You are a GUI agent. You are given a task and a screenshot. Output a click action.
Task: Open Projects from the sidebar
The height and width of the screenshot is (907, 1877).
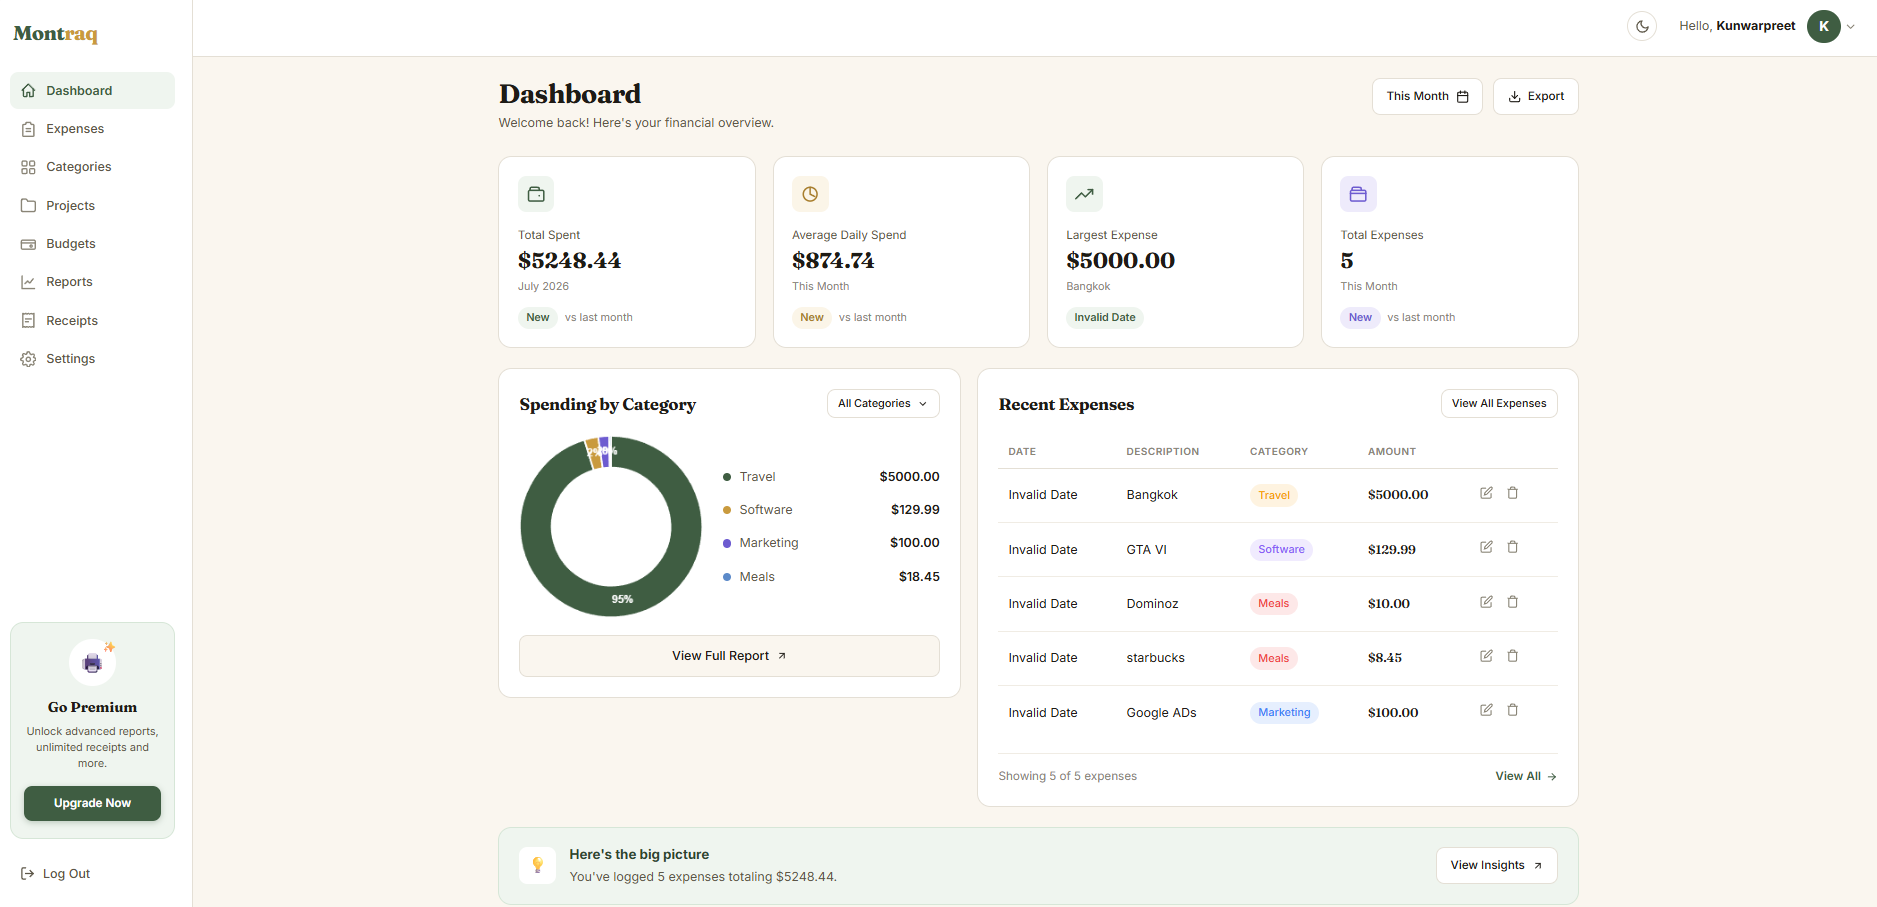(x=92, y=205)
